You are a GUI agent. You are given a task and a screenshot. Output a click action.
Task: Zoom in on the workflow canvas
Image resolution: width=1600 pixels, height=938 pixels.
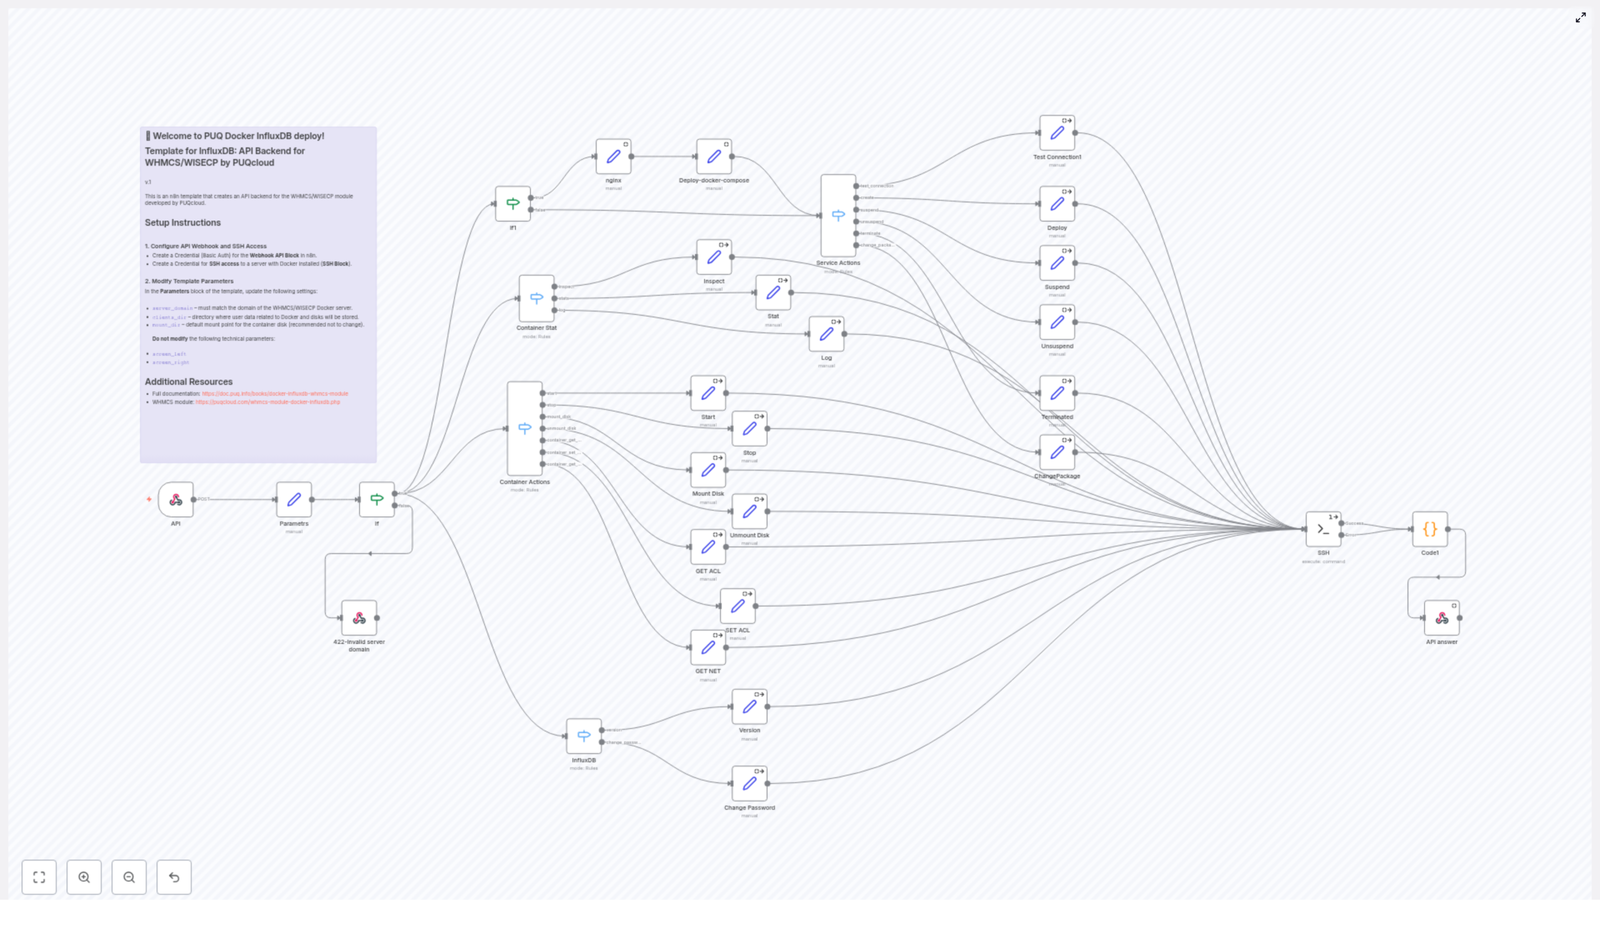click(84, 877)
